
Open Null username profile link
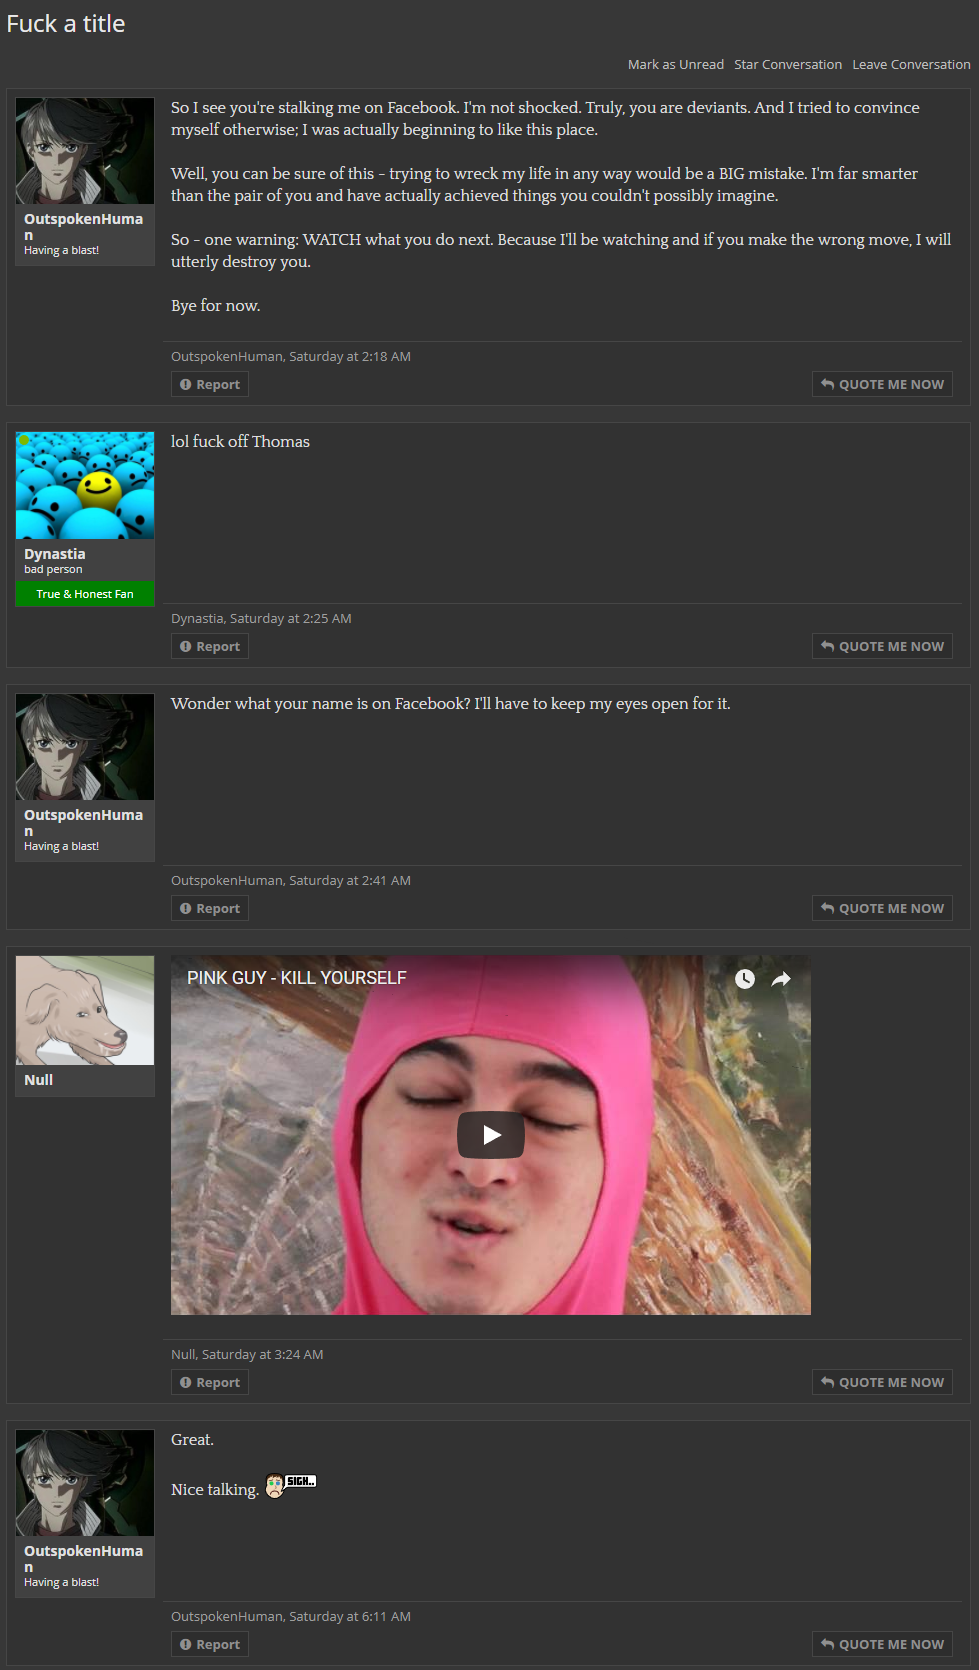tap(38, 1080)
